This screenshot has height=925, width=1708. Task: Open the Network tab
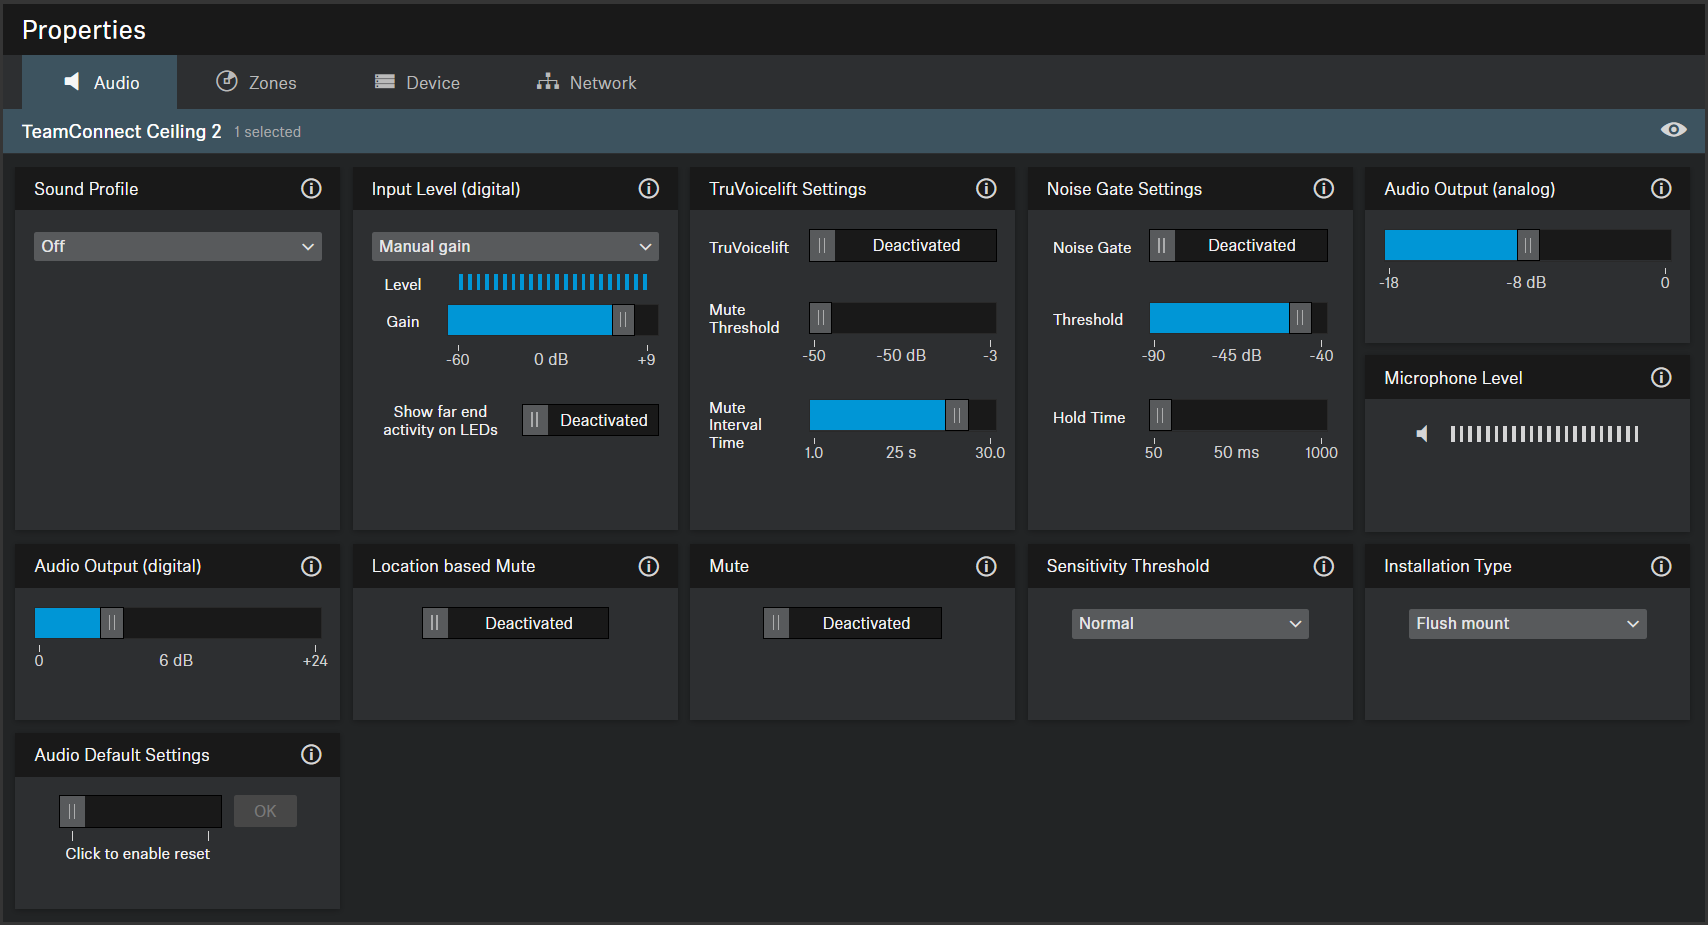[587, 83]
